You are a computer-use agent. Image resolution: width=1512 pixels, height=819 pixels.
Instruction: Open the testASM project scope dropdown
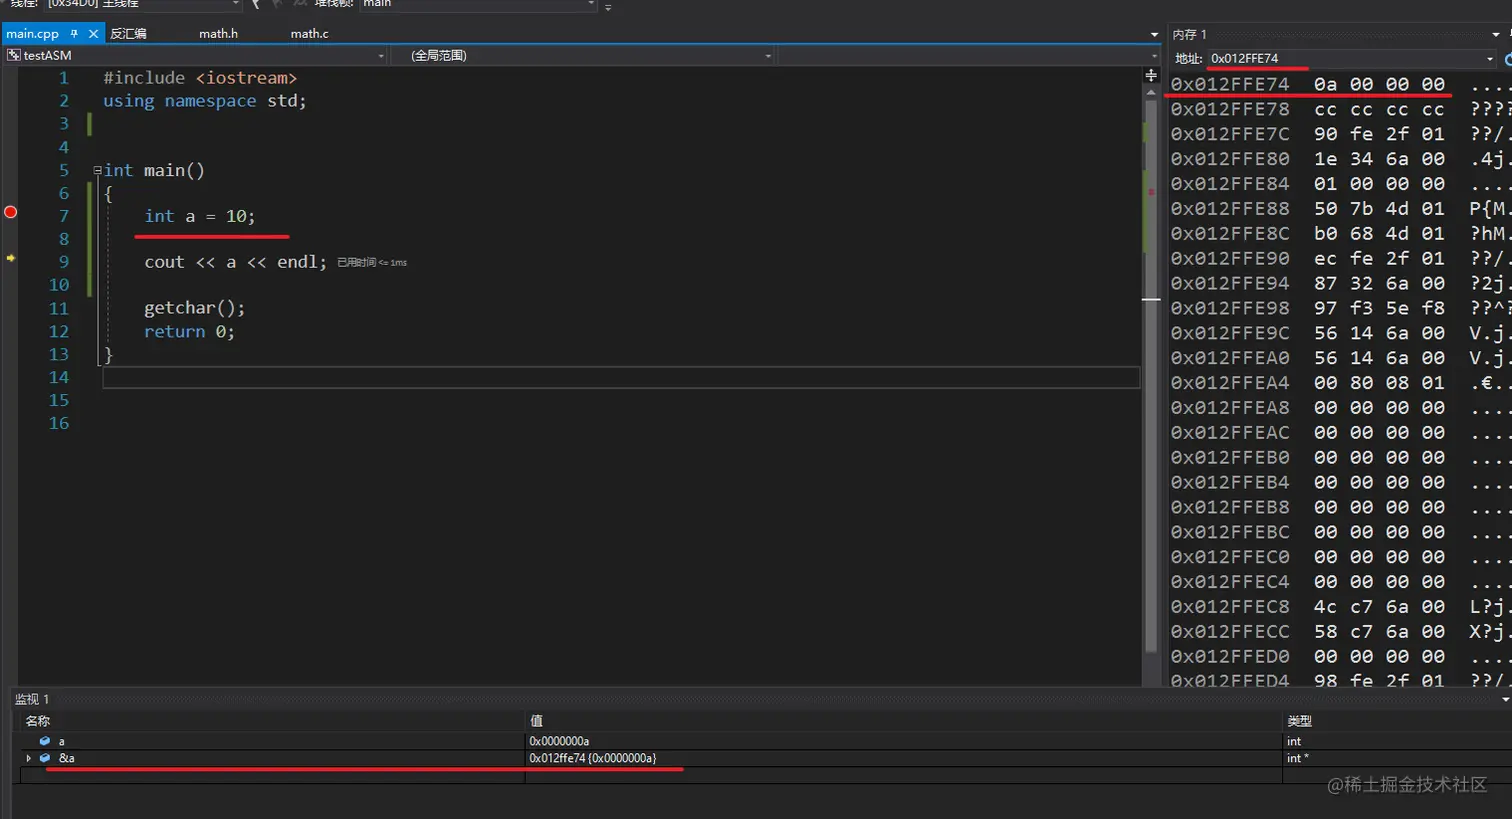(381, 56)
